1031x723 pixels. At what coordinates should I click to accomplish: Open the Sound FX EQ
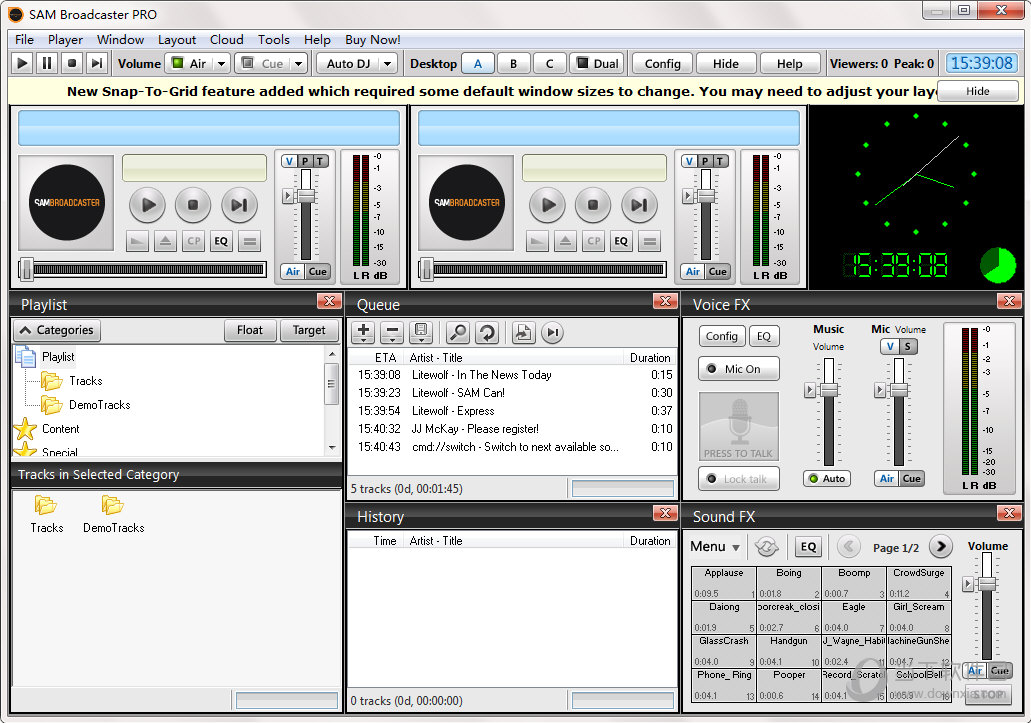pyautogui.click(x=808, y=546)
